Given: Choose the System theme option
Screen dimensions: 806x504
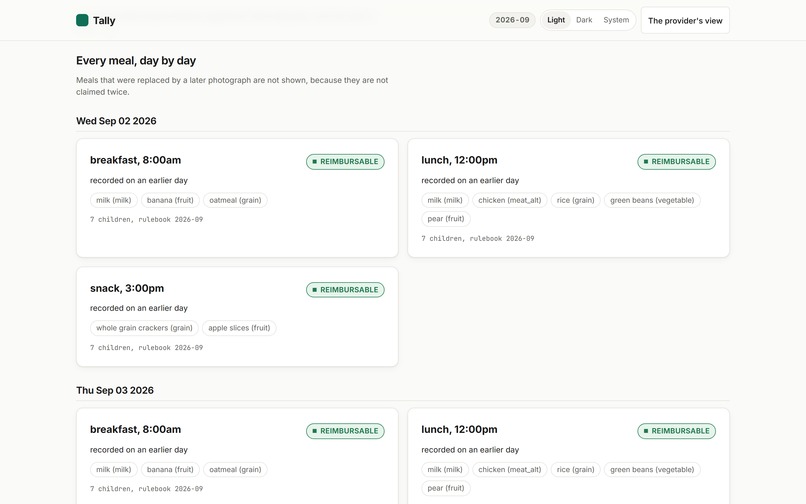Looking at the screenshot, I should click(616, 20).
